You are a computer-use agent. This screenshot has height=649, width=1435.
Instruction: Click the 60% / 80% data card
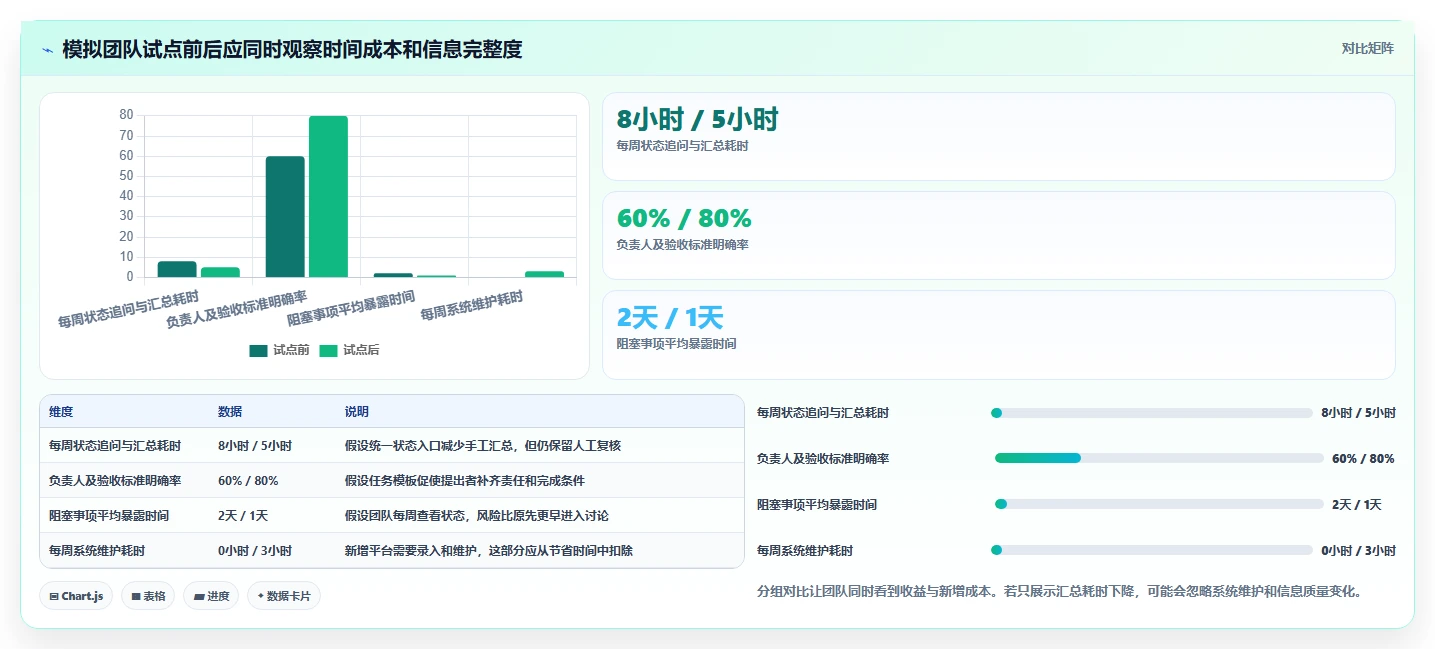click(x=998, y=235)
